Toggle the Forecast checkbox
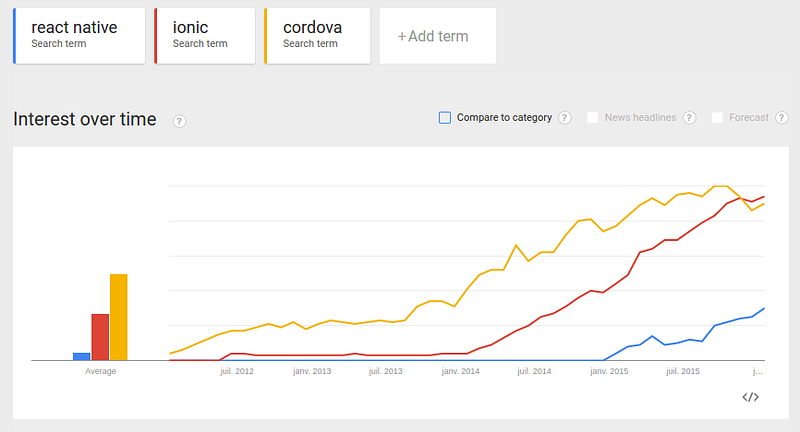Image resolution: width=800 pixels, height=432 pixels. (x=717, y=118)
